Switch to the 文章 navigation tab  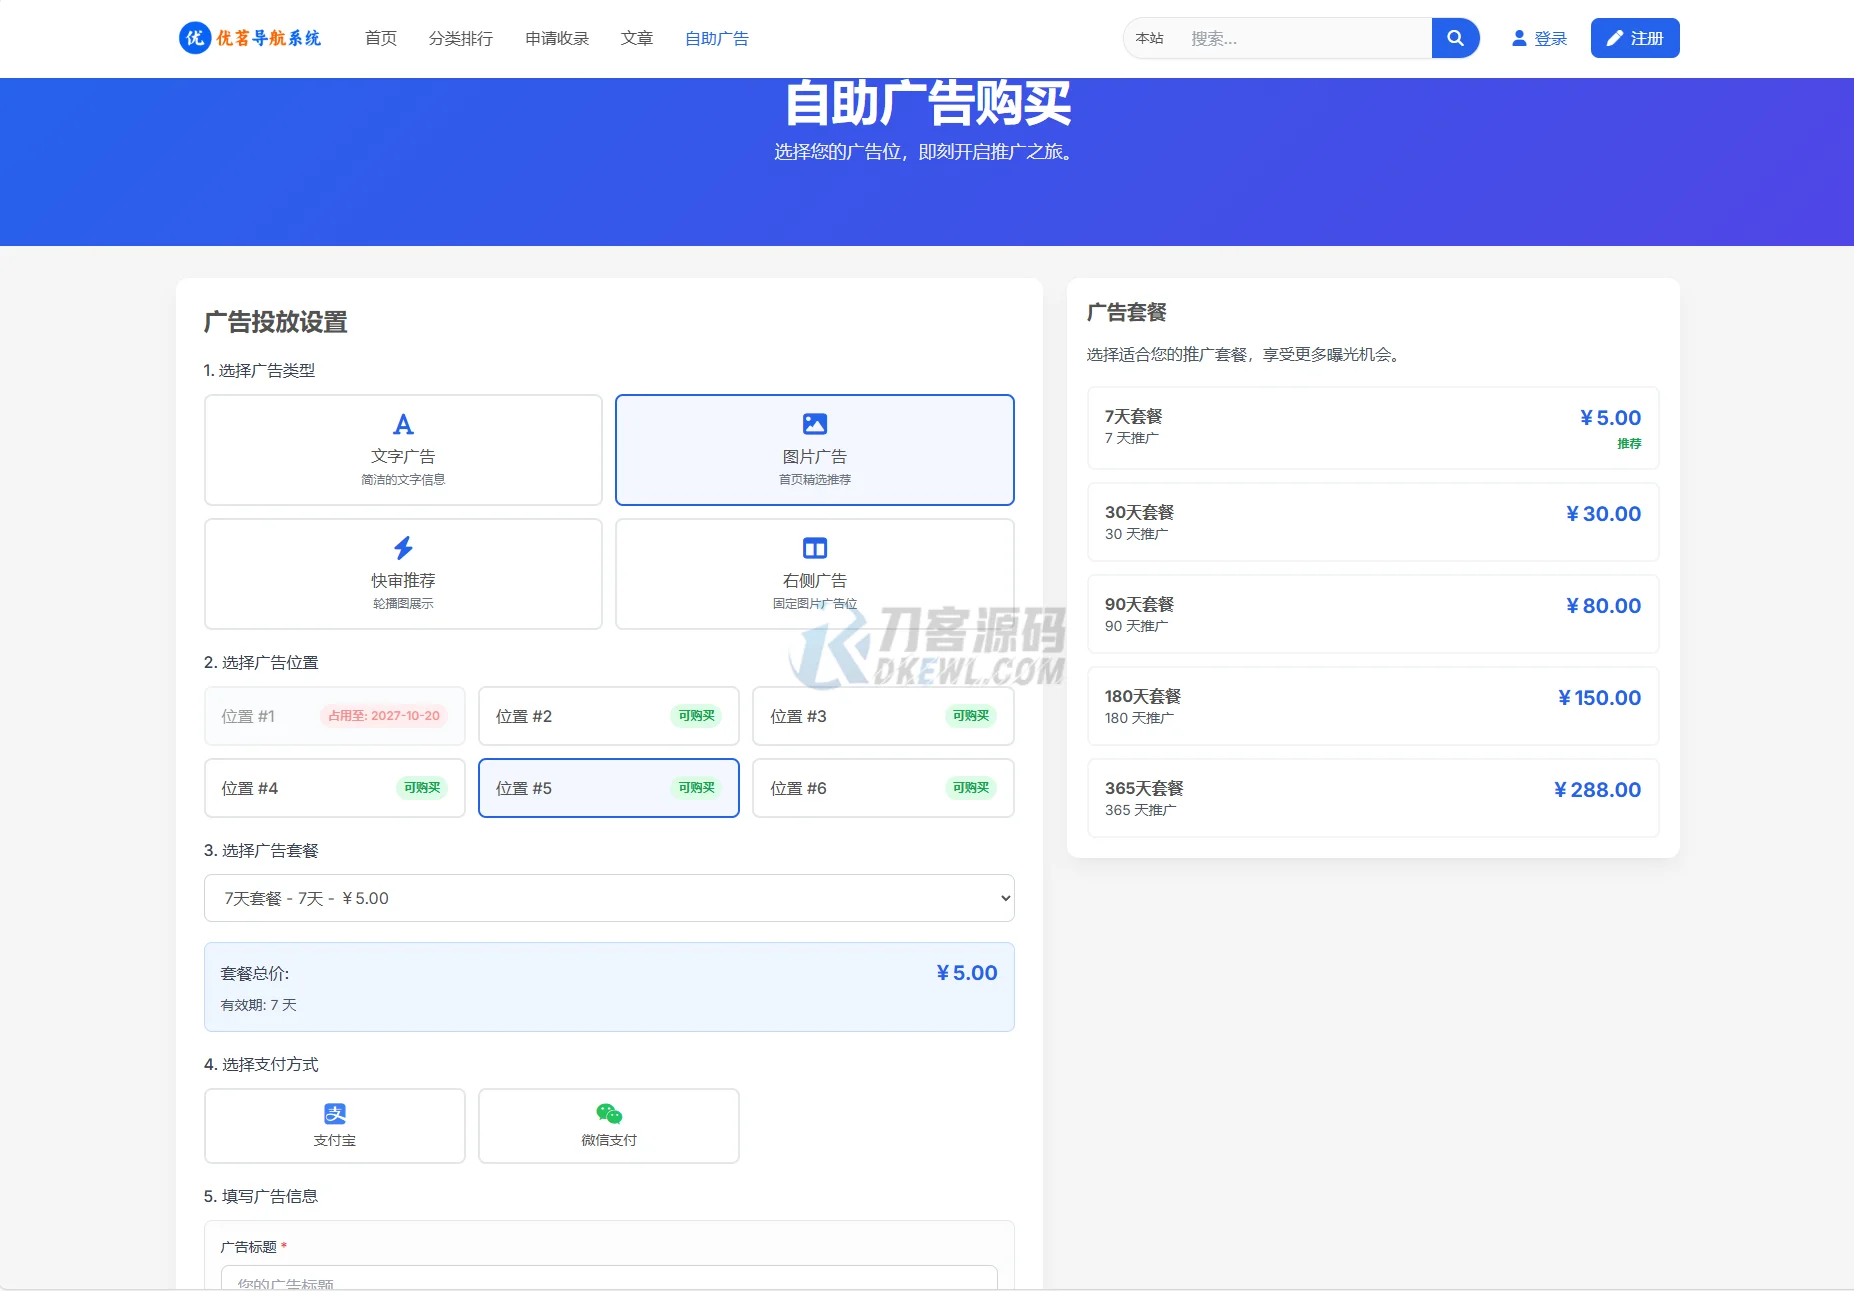(637, 38)
